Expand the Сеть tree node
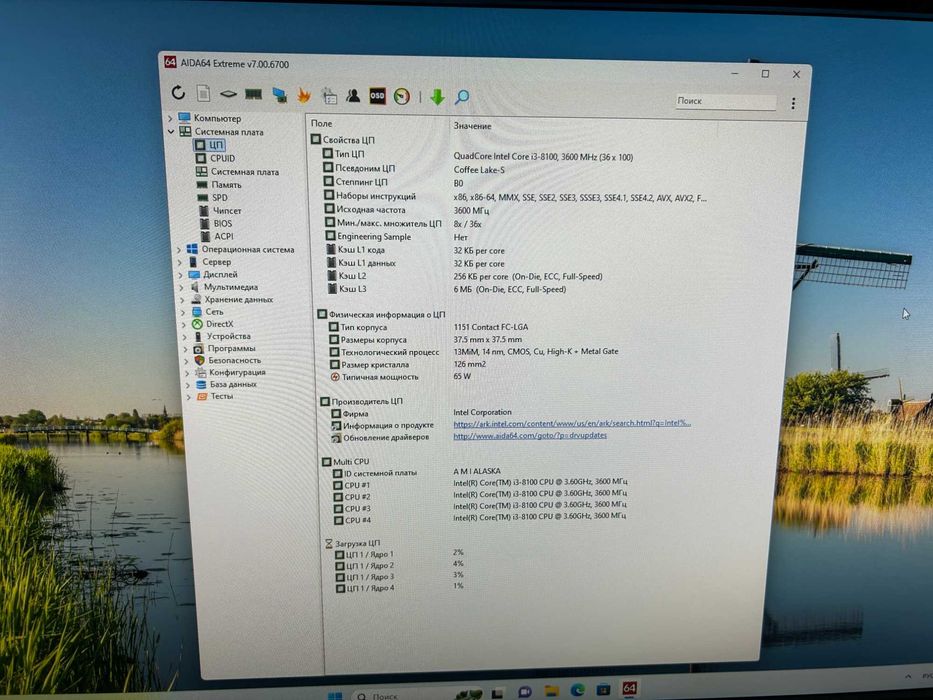The width and height of the screenshot is (933, 700). [183, 312]
